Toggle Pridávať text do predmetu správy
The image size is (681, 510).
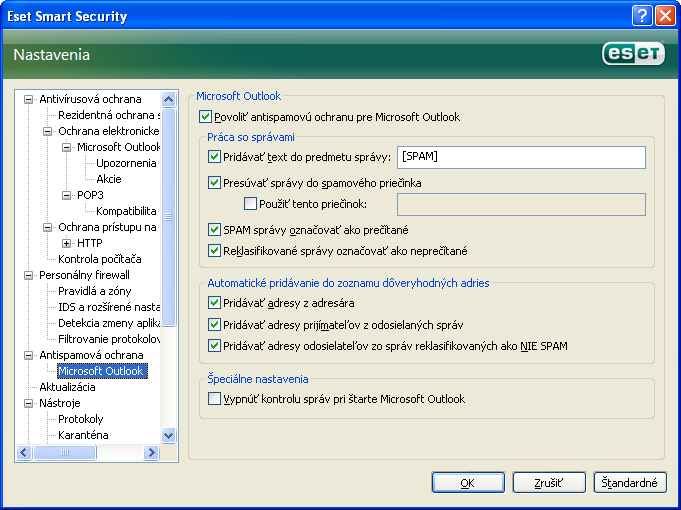(214, 156)
